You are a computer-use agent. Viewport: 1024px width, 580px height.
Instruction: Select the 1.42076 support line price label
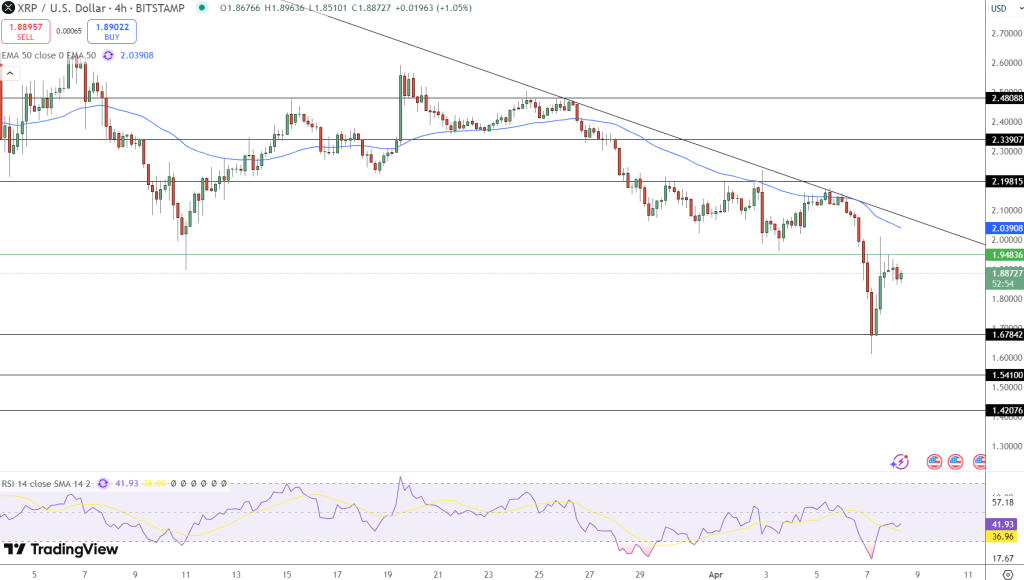point(1005,411)
